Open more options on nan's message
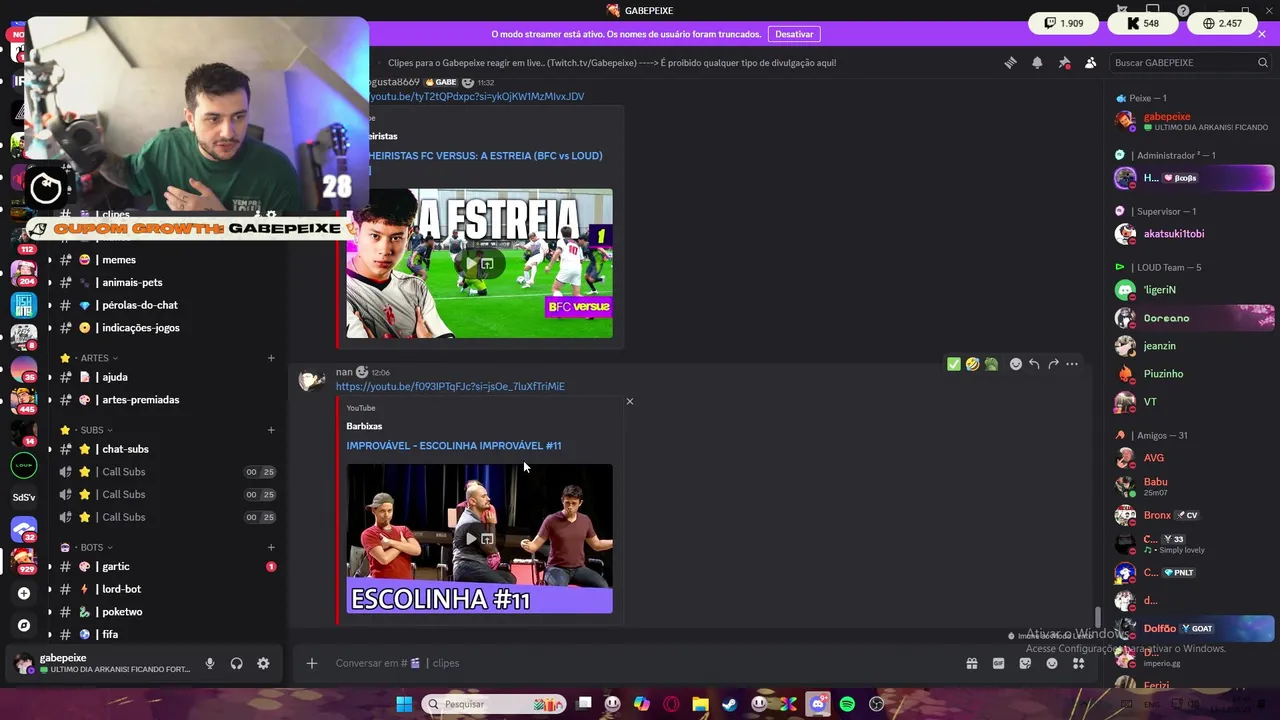 (x=1072, y=364)
